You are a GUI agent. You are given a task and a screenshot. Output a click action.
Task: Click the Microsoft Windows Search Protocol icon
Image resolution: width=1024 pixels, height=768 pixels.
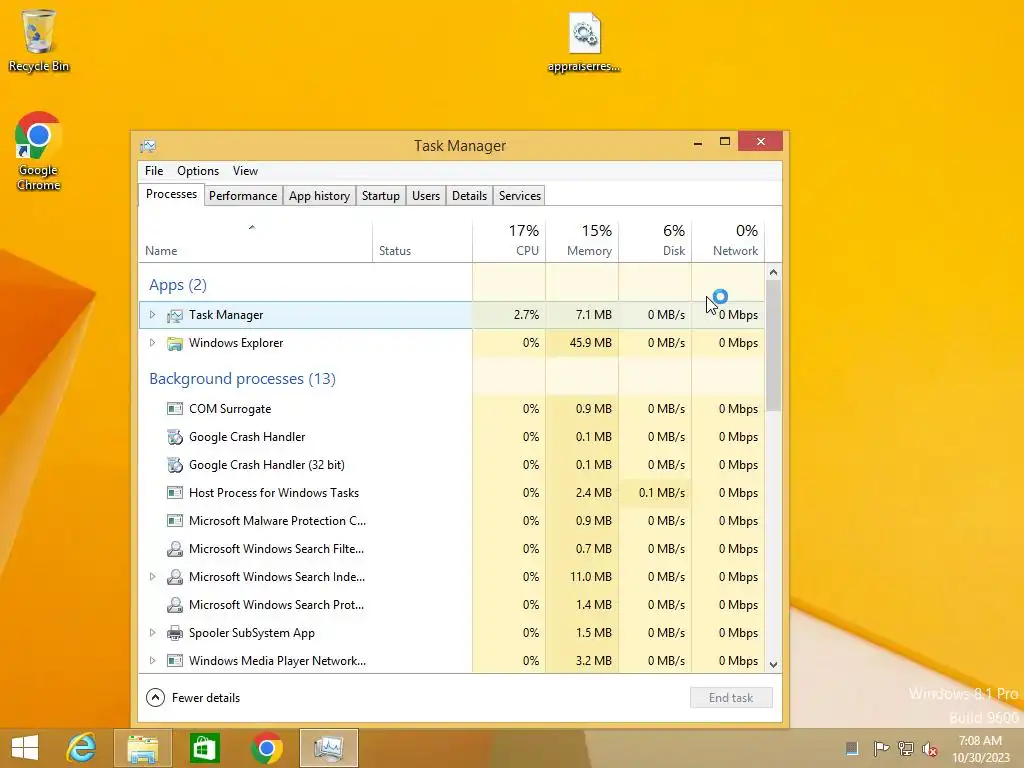tap(174, 605)
